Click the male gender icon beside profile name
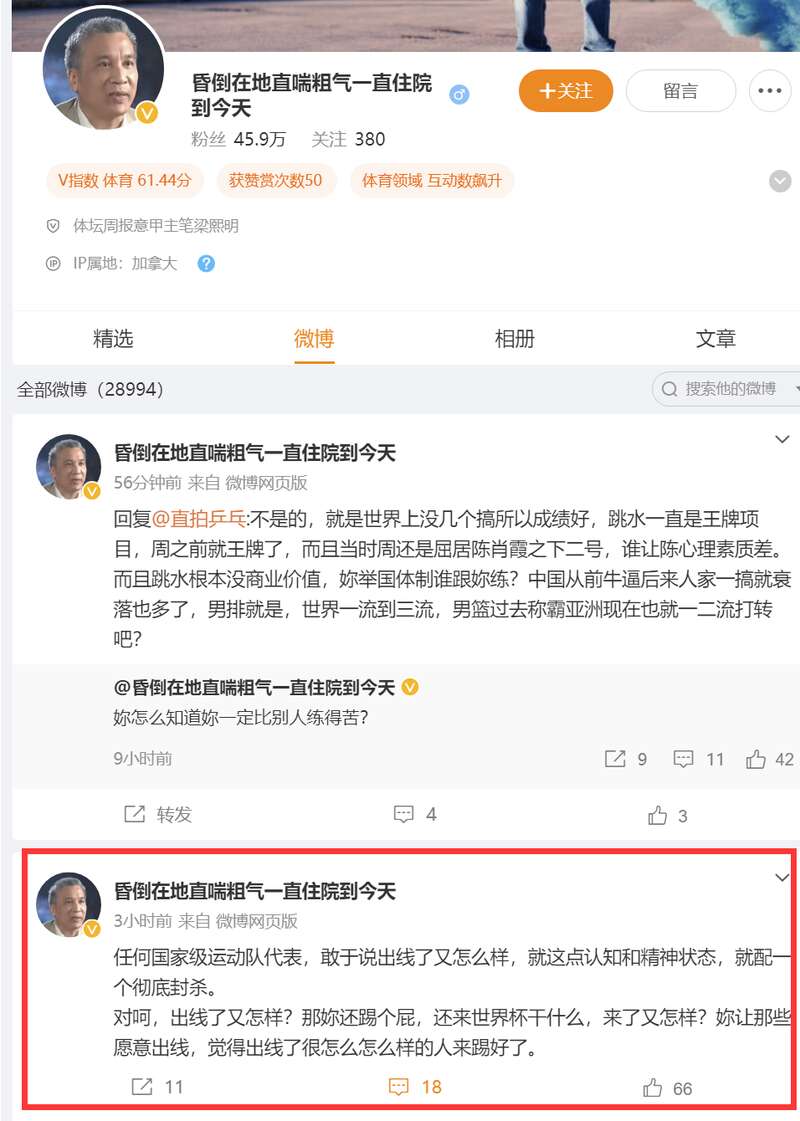This screenshot has height=1121, width=800. pos(459,94)
